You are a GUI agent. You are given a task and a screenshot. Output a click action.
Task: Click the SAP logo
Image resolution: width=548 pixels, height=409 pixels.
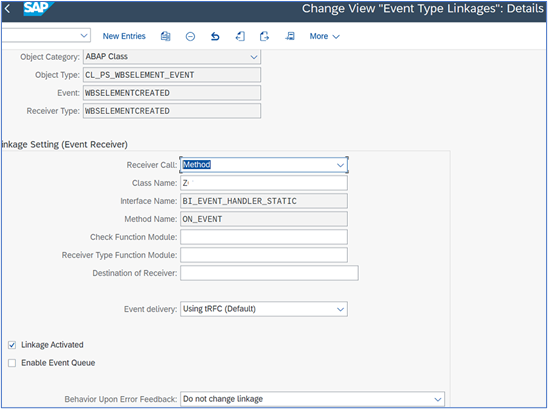[38, 8]
